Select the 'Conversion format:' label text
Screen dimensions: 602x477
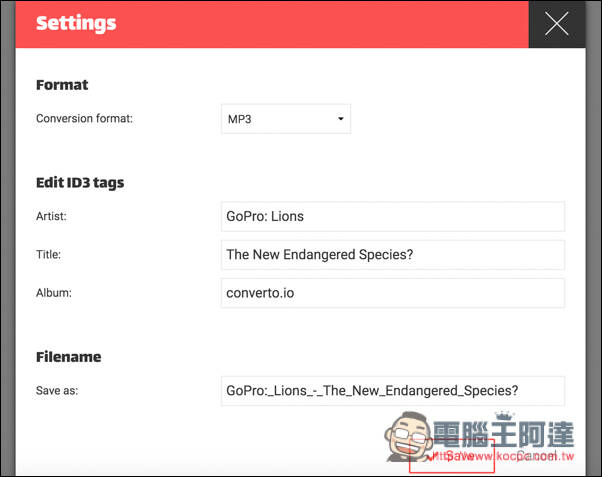84,118
